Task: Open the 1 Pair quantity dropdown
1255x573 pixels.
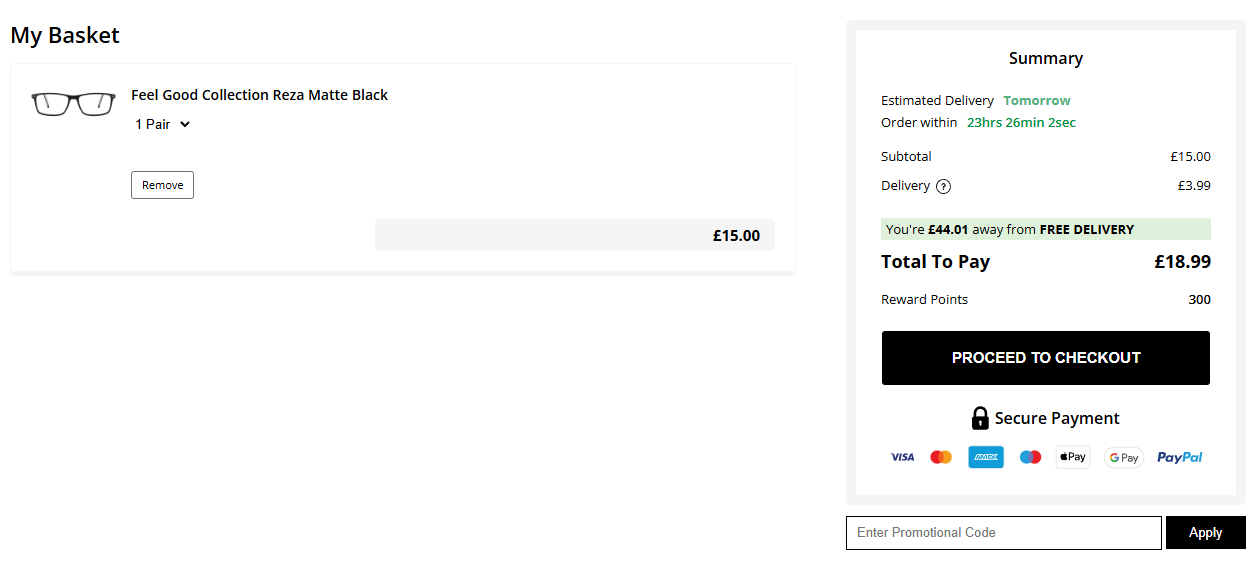Action: (163, 125)
